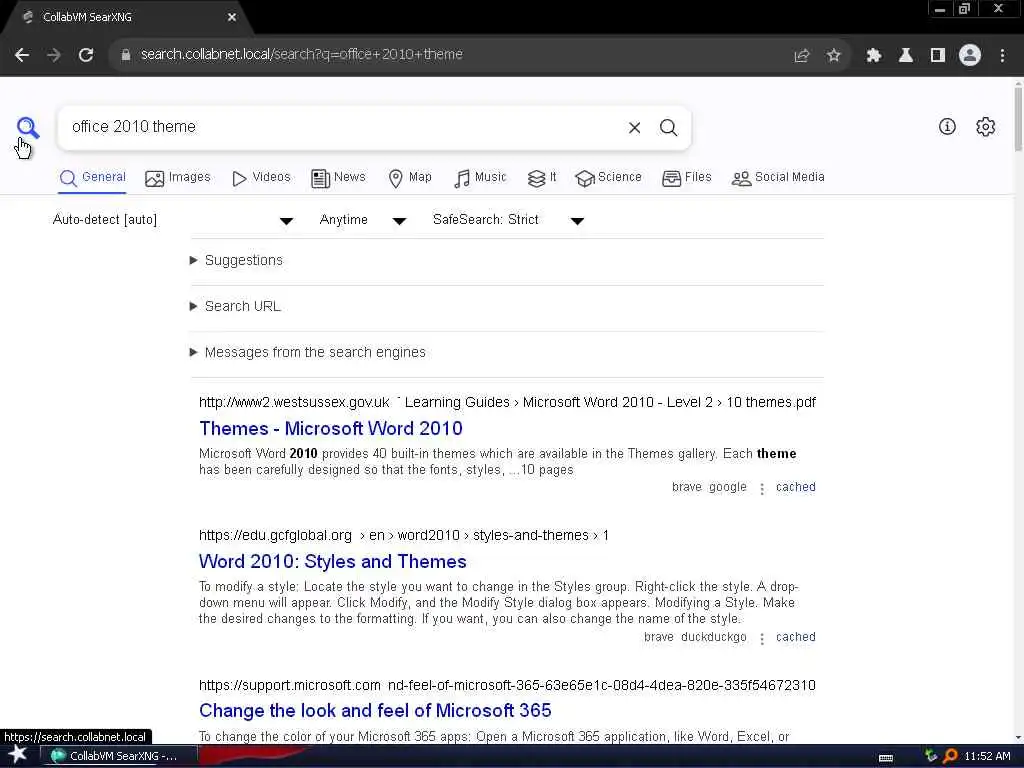This screenshot has width=1024, height=768.
Task: Click the lock icon in address bar
Action: 126,55
